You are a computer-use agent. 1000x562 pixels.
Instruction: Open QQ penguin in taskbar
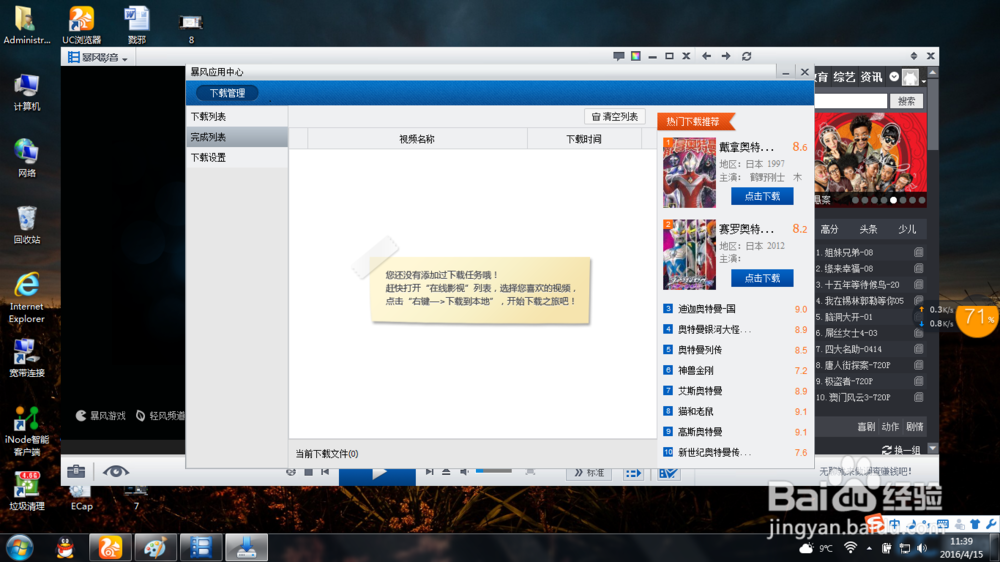[x=64, y=548]
